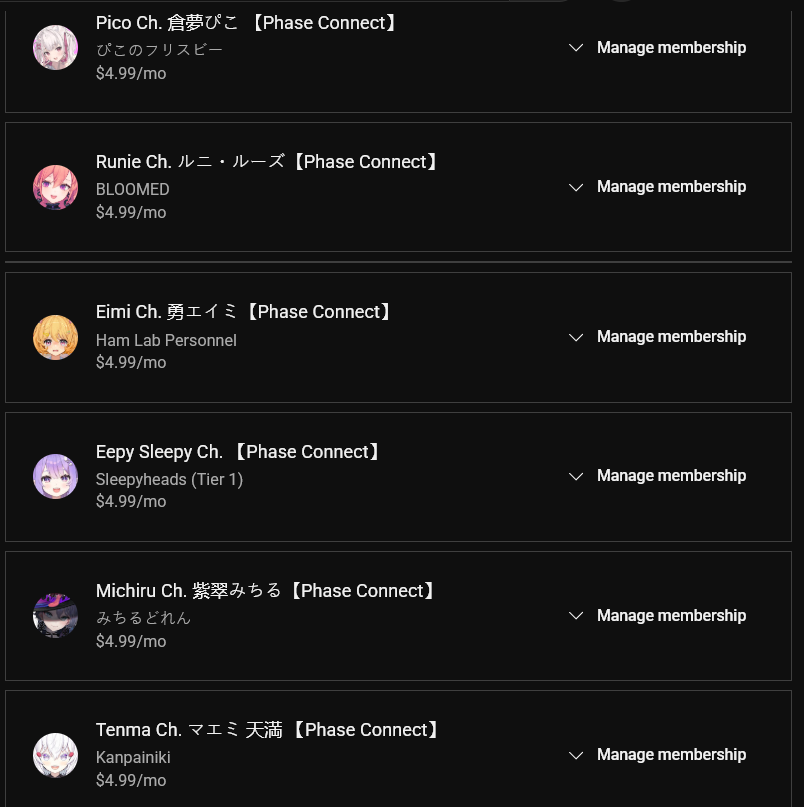Expand Eepy Sleepy Ch. membership chevron

click(576, 477)
